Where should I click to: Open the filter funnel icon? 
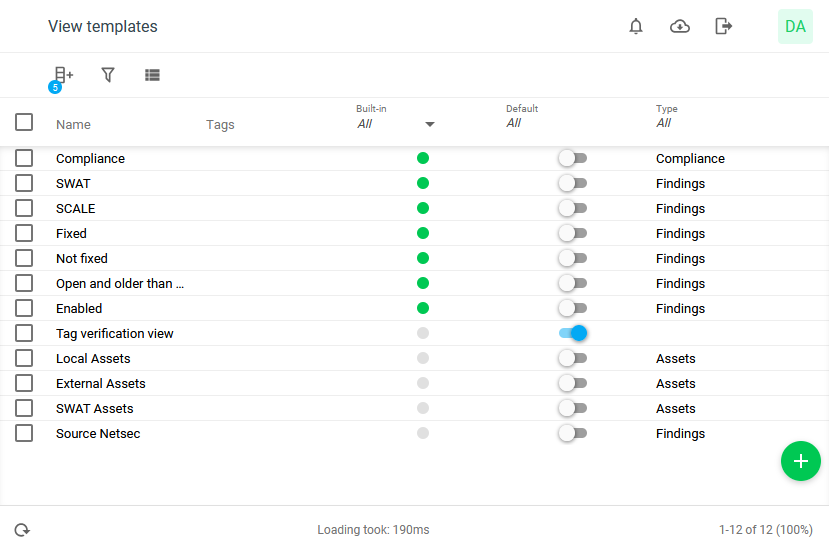coord(108,75)
